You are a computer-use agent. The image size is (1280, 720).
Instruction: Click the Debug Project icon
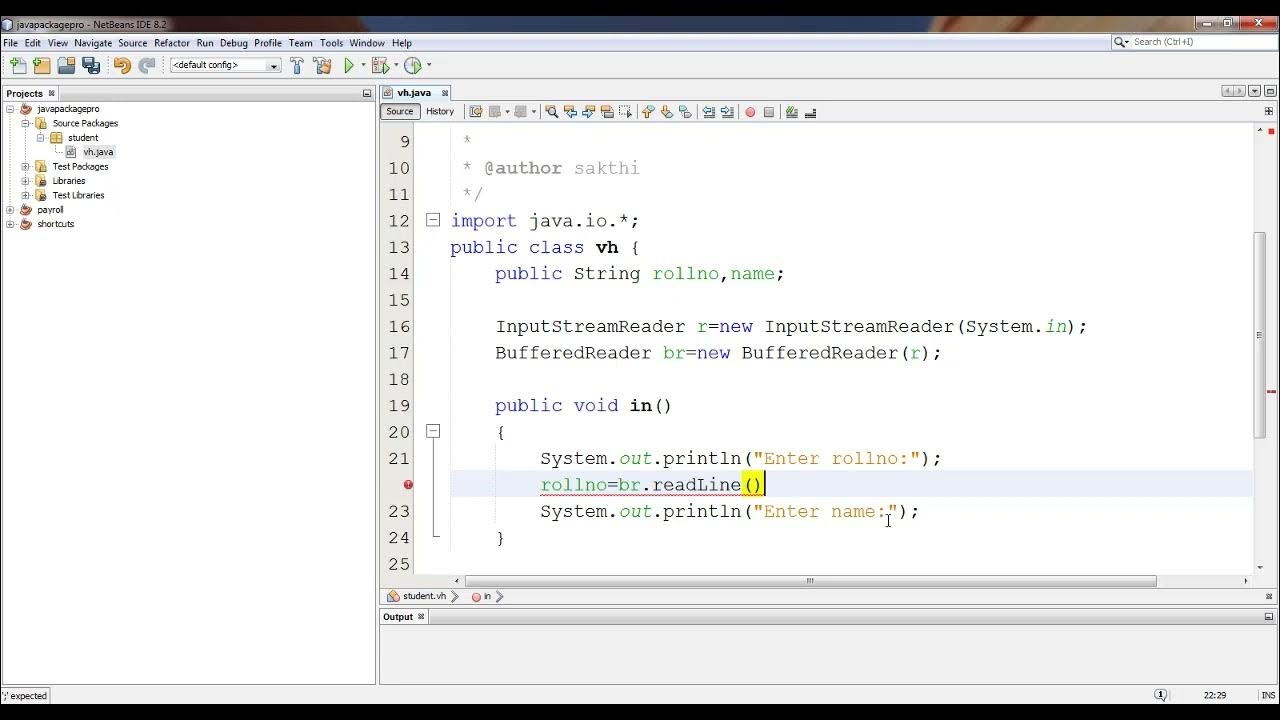pyautogui.click(x=380, y=65)
